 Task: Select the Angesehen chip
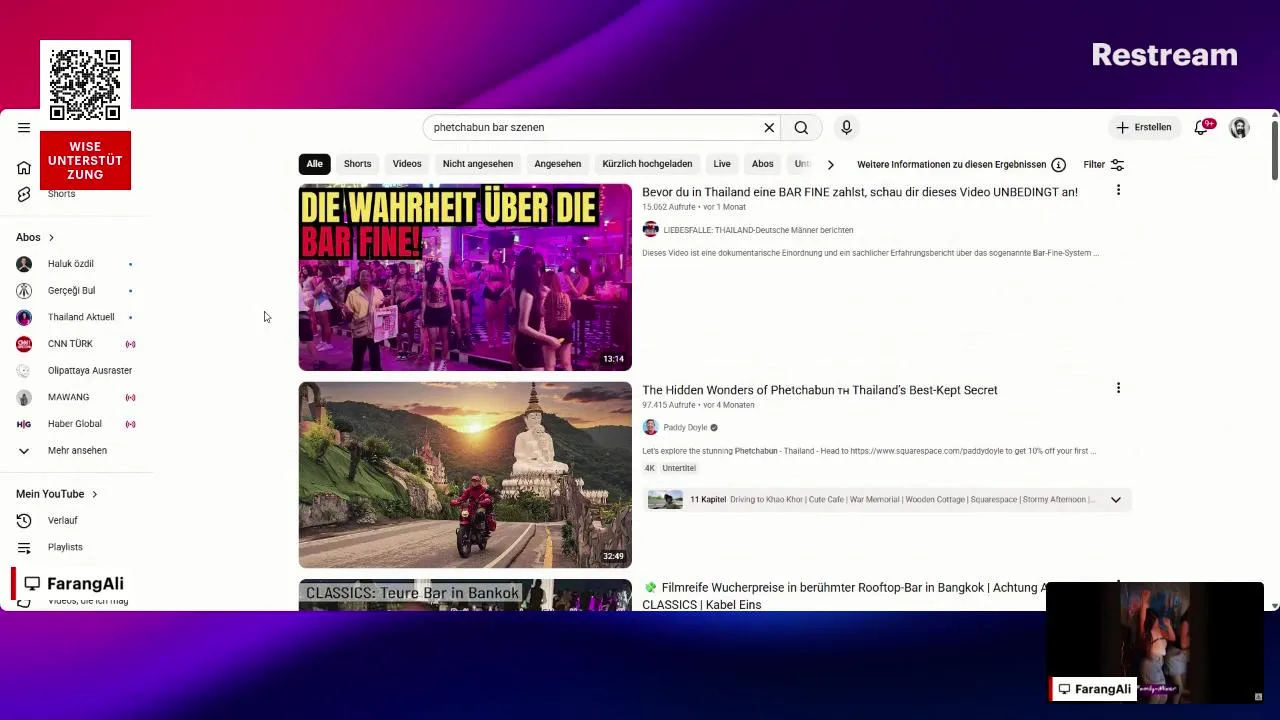[557, 164]
